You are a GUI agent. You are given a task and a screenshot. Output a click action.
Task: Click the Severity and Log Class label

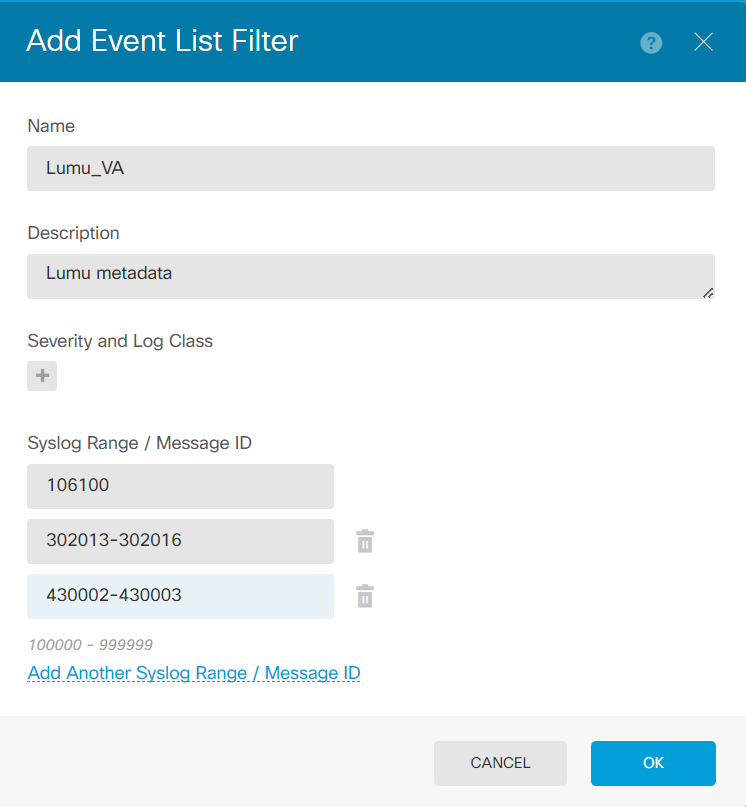click(120, 341)
